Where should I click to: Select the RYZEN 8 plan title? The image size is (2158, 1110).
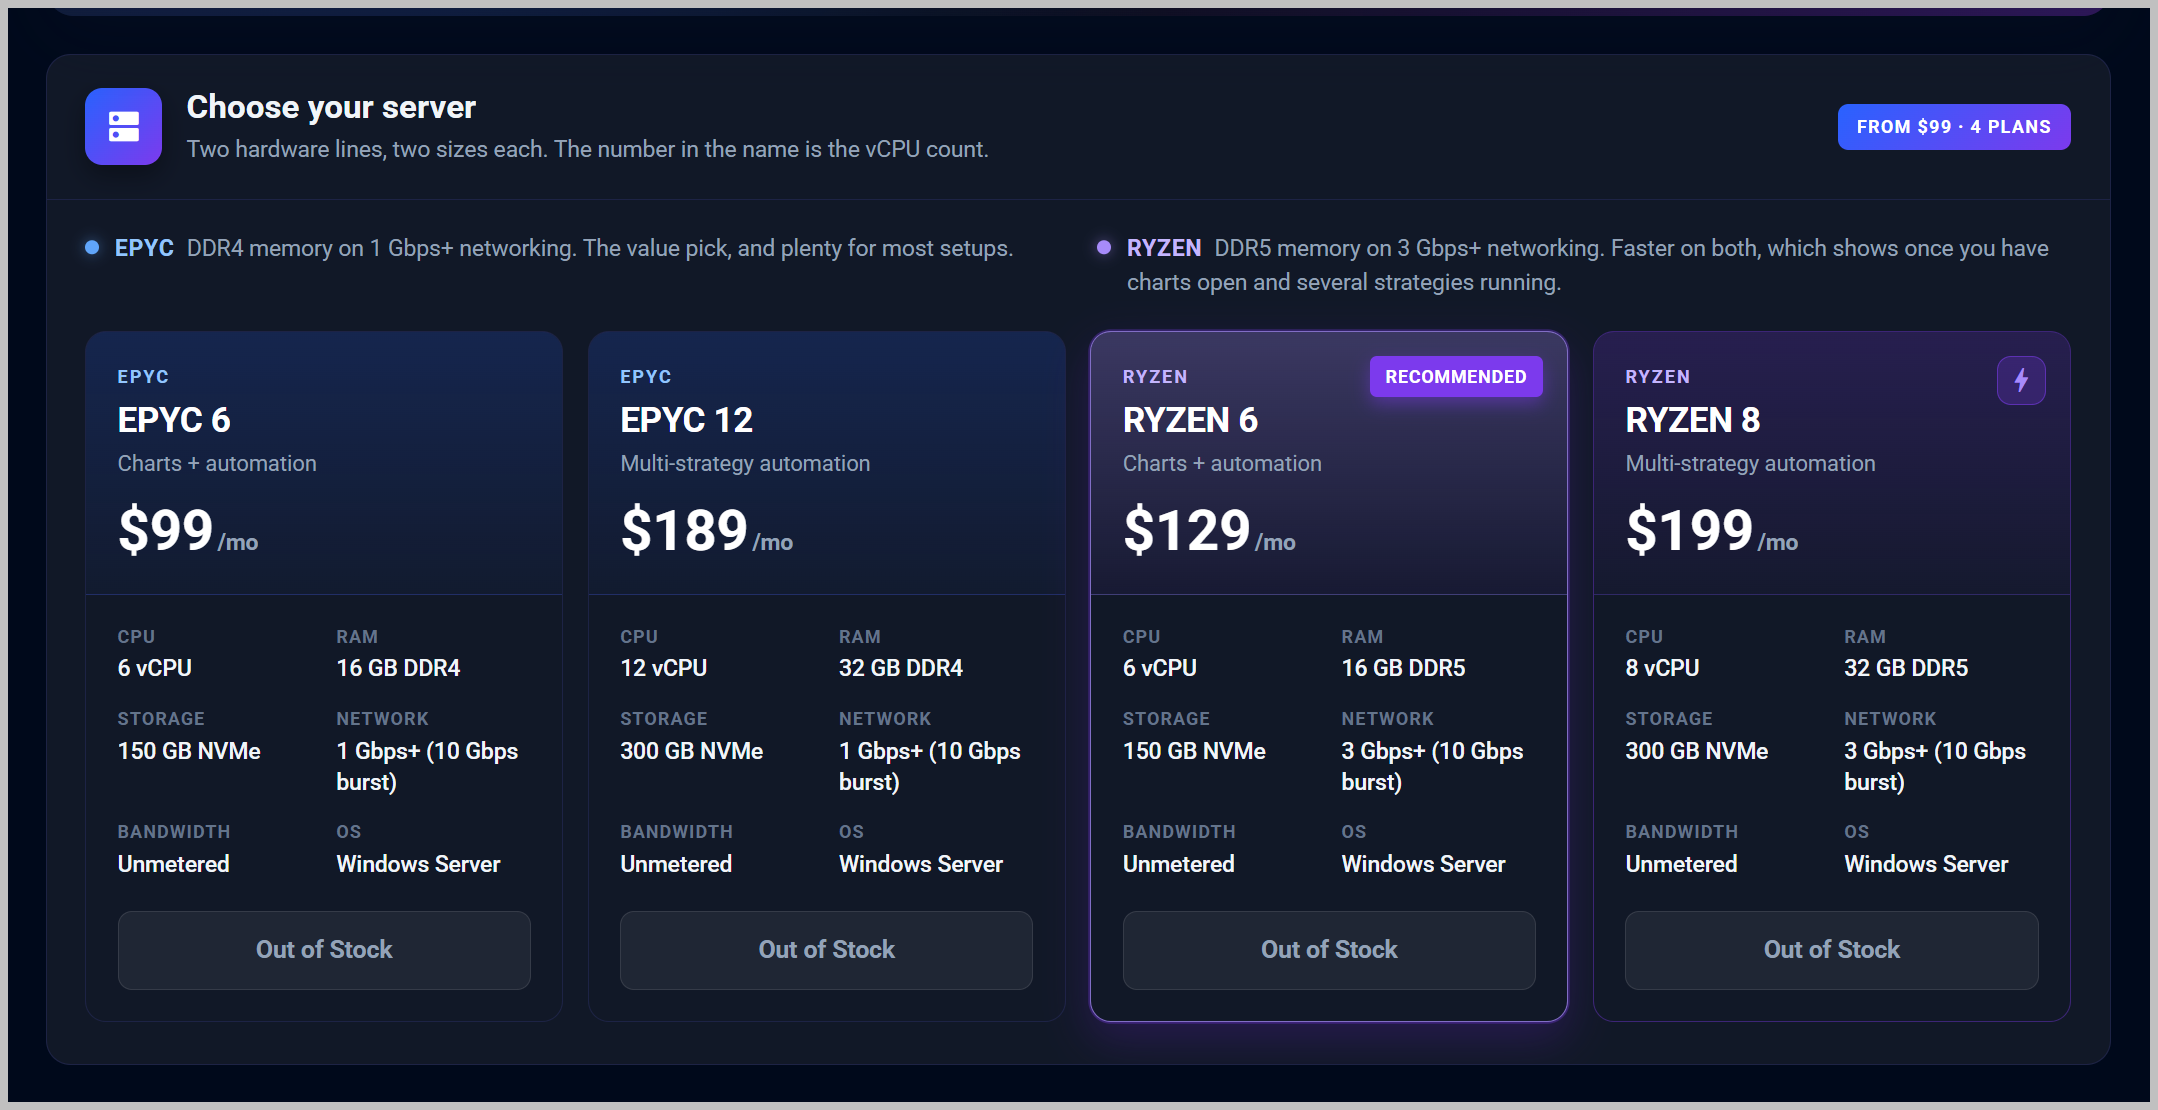point(1693,420)
